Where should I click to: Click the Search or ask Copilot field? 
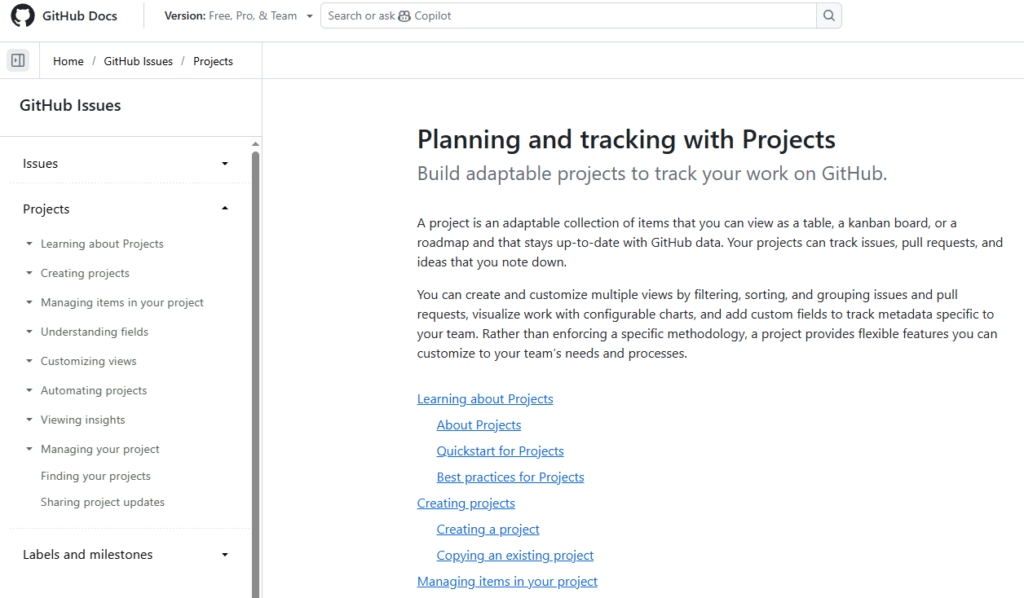pyautogui.click(x=568, y=16)
